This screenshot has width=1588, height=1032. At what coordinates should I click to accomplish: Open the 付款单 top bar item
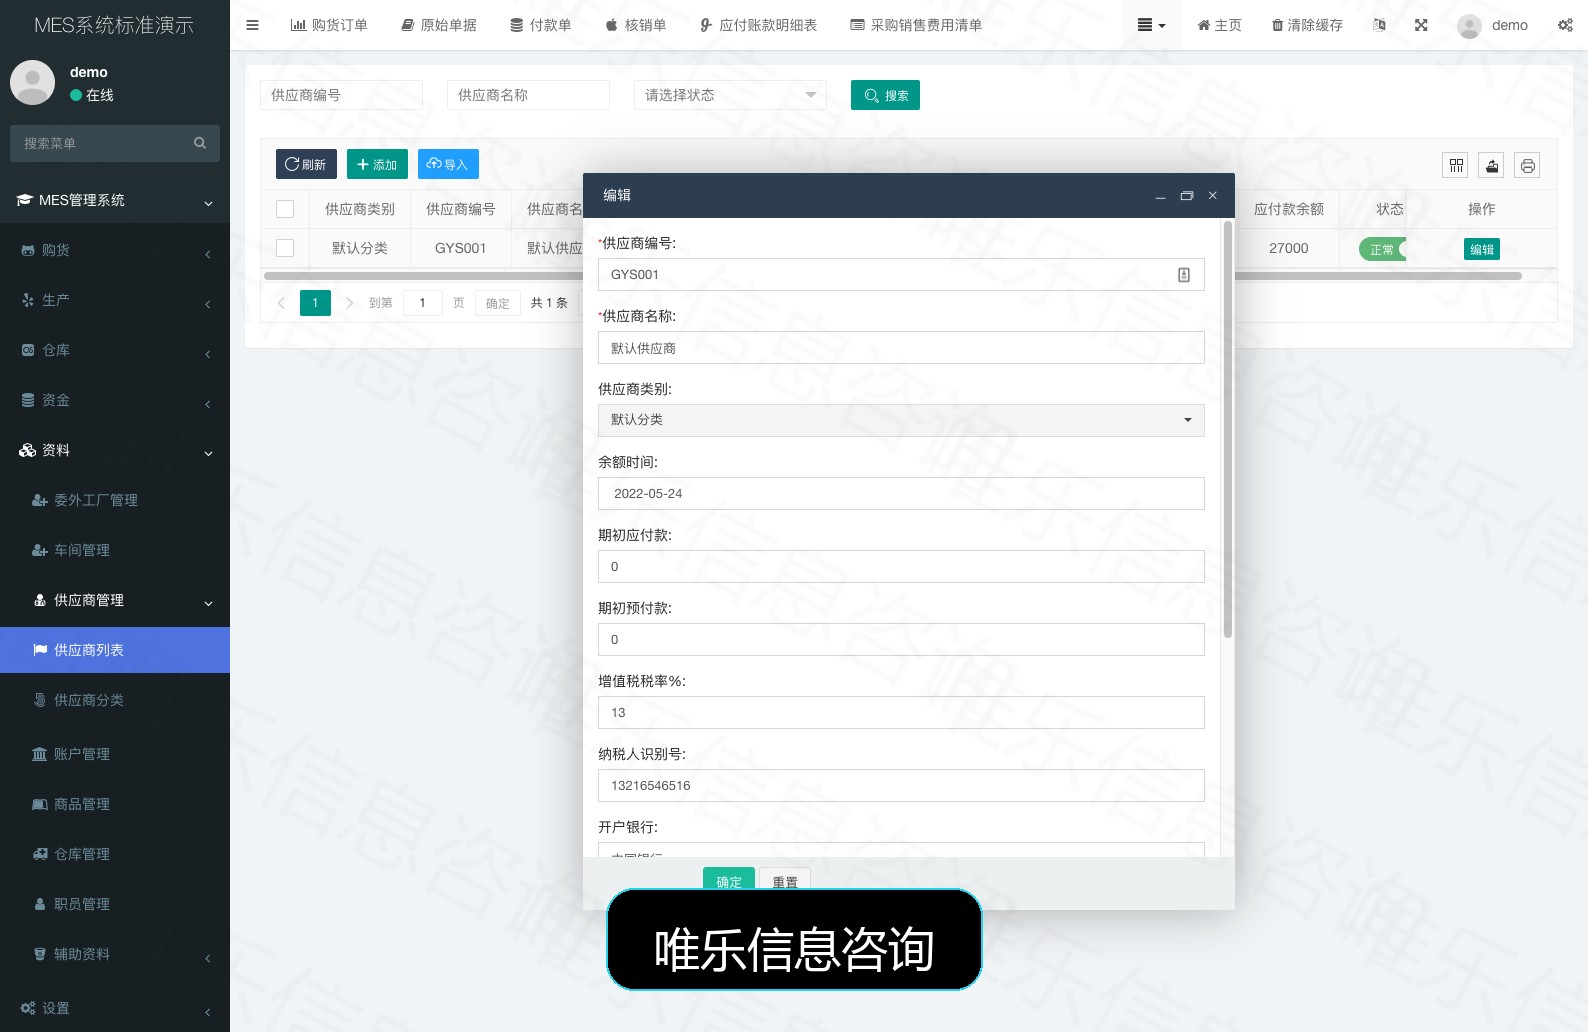click(541, 25)
